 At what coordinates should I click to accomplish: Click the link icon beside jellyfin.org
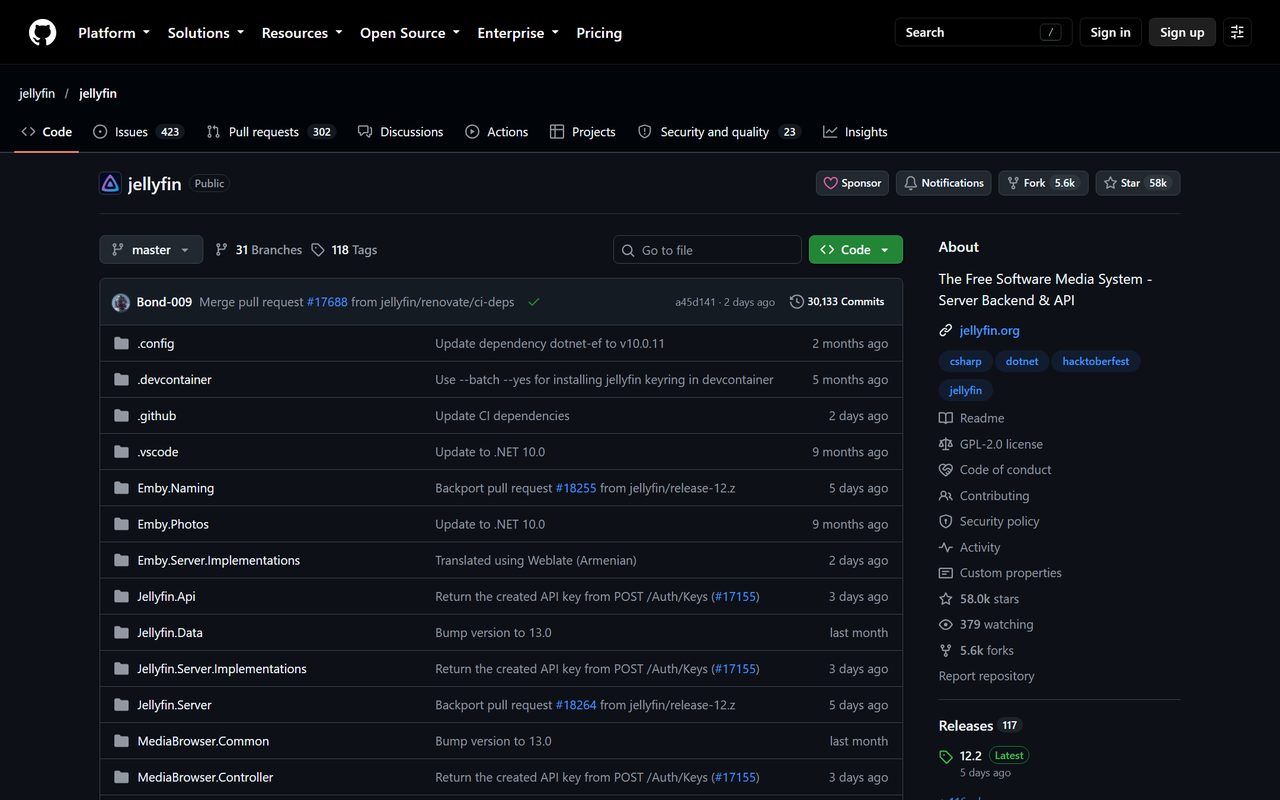[x=946, y=330]
